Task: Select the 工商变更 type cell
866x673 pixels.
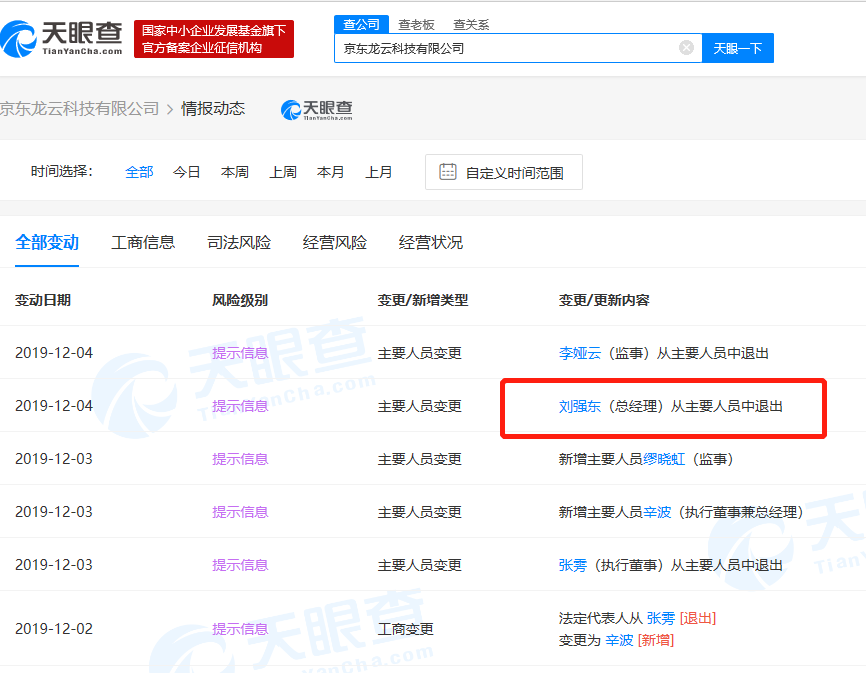Action: pyautogui.click(x=406, y=629)
